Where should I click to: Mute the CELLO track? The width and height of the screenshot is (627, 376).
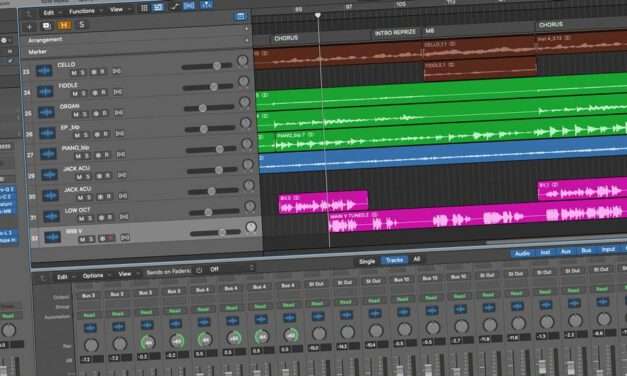[x=74, y=73]
